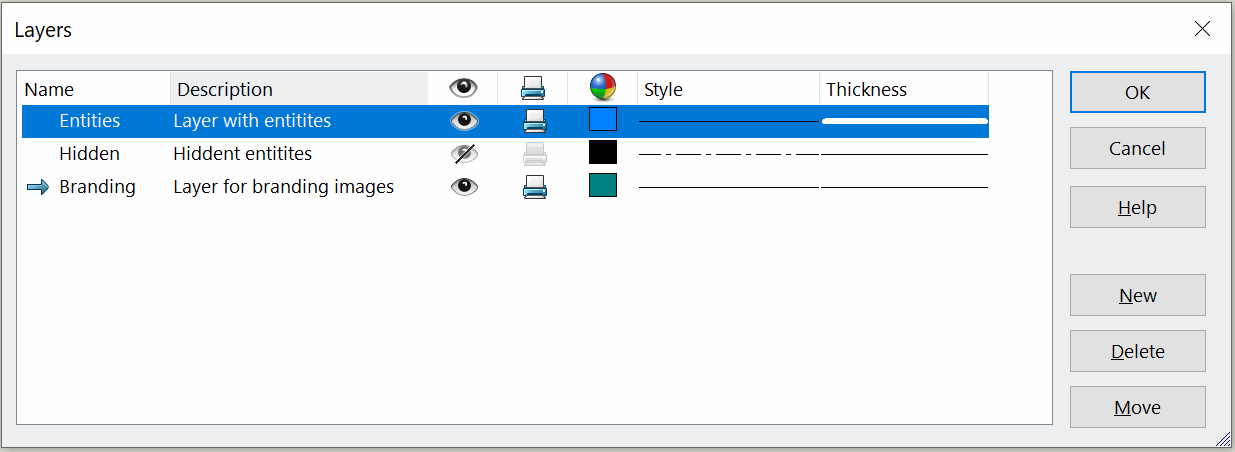Confirm with the OK button
This screenshot has height=452, width=1235.
pos(1138,92)
